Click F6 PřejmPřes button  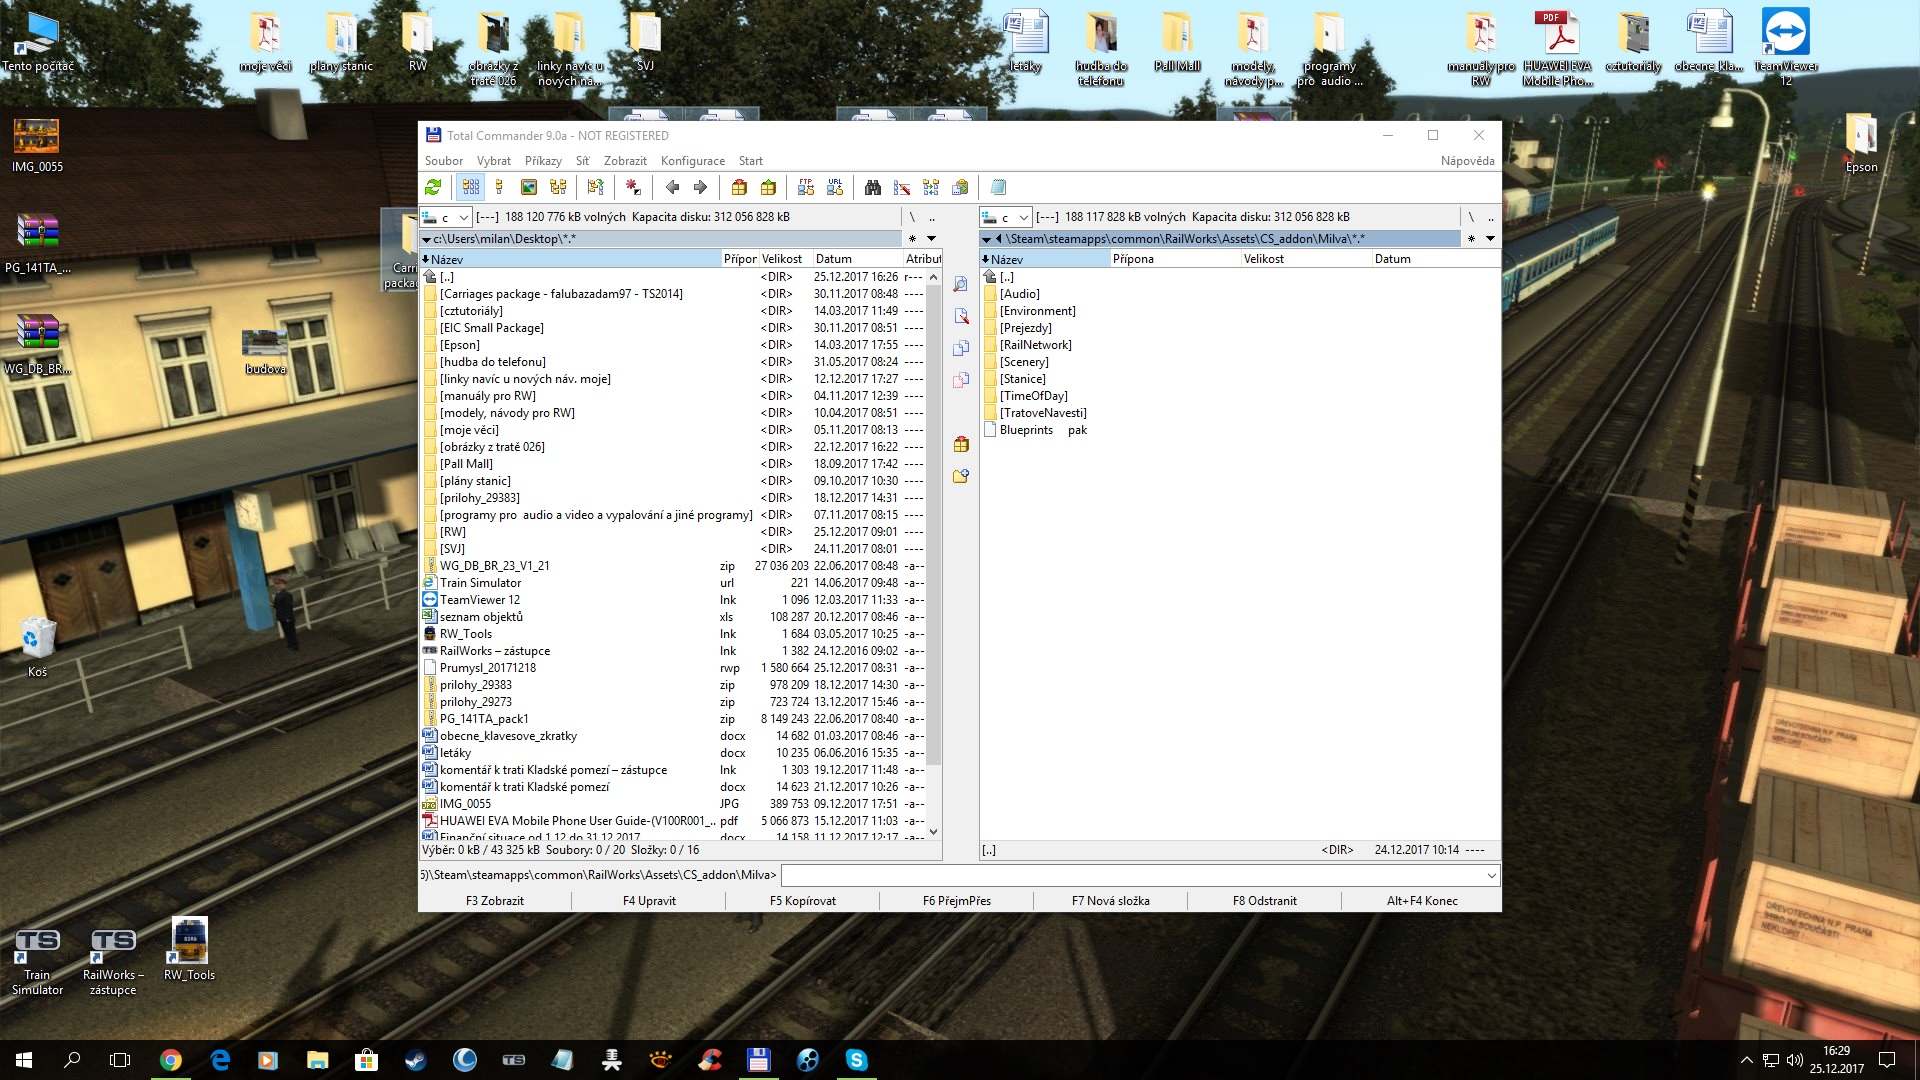(x=957, y=901)
